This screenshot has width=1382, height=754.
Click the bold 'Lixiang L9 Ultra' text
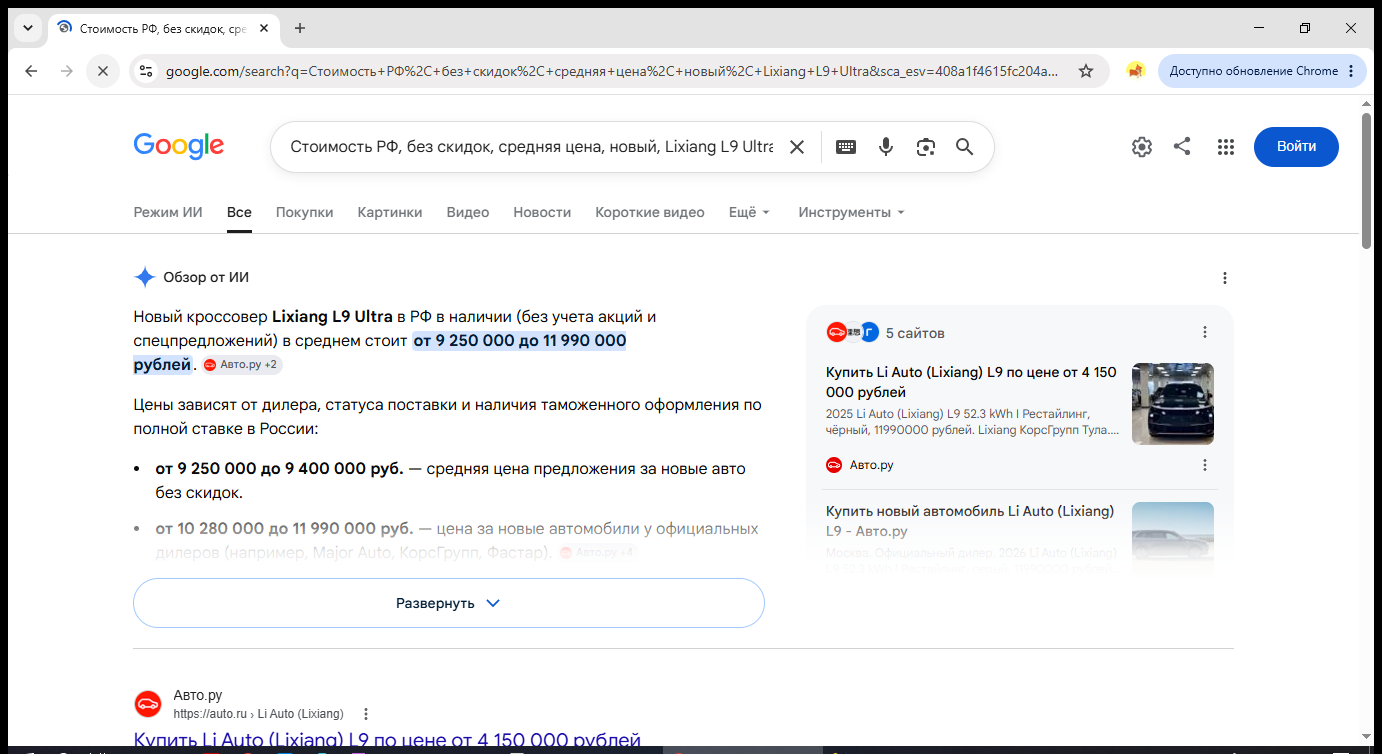click(x=332, y=317)
